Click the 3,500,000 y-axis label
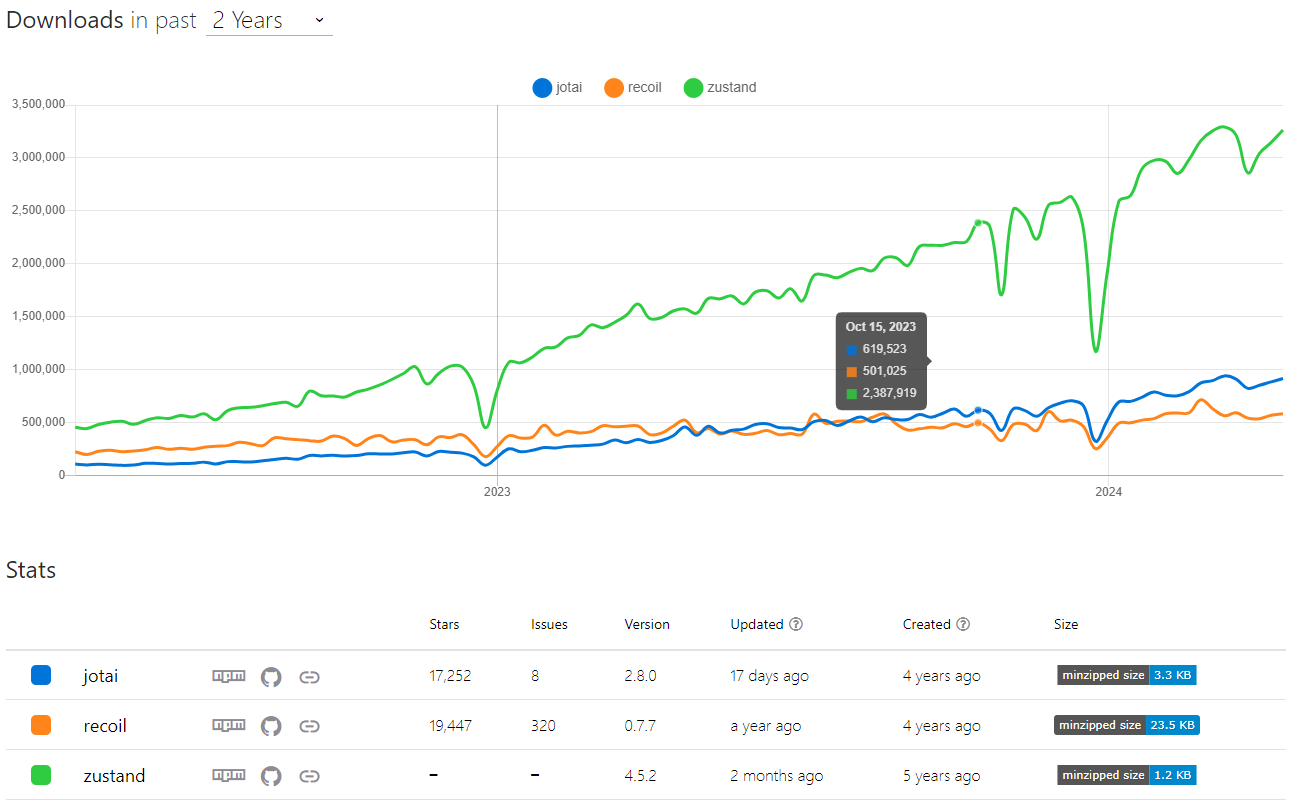 38,104
